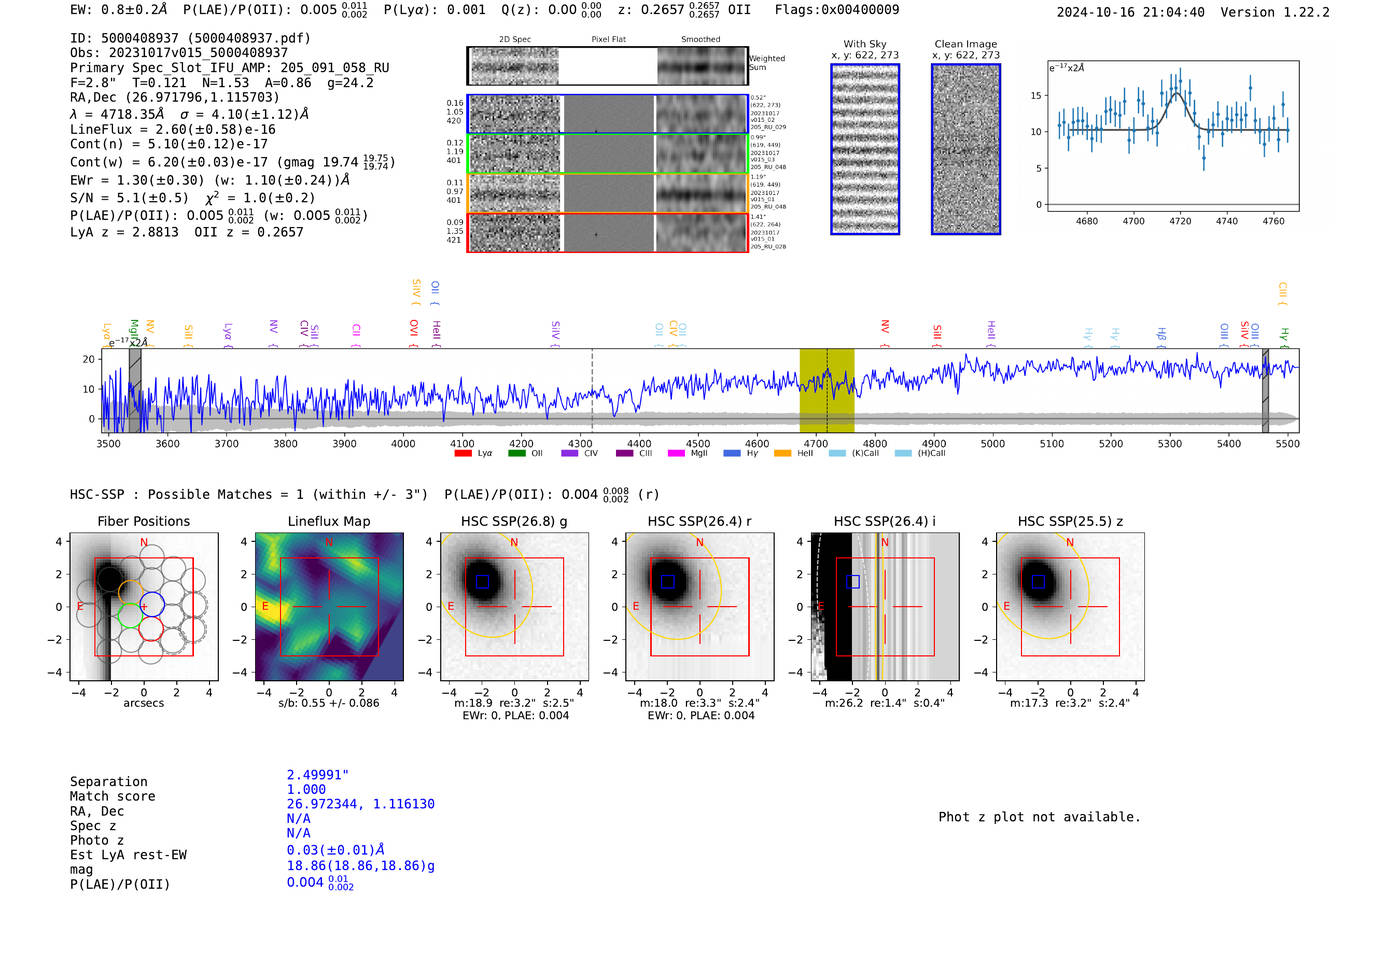The image size is (1400, 953).
Task: Select the green-outlined fiber spectrum row
Action: (607, 154)
